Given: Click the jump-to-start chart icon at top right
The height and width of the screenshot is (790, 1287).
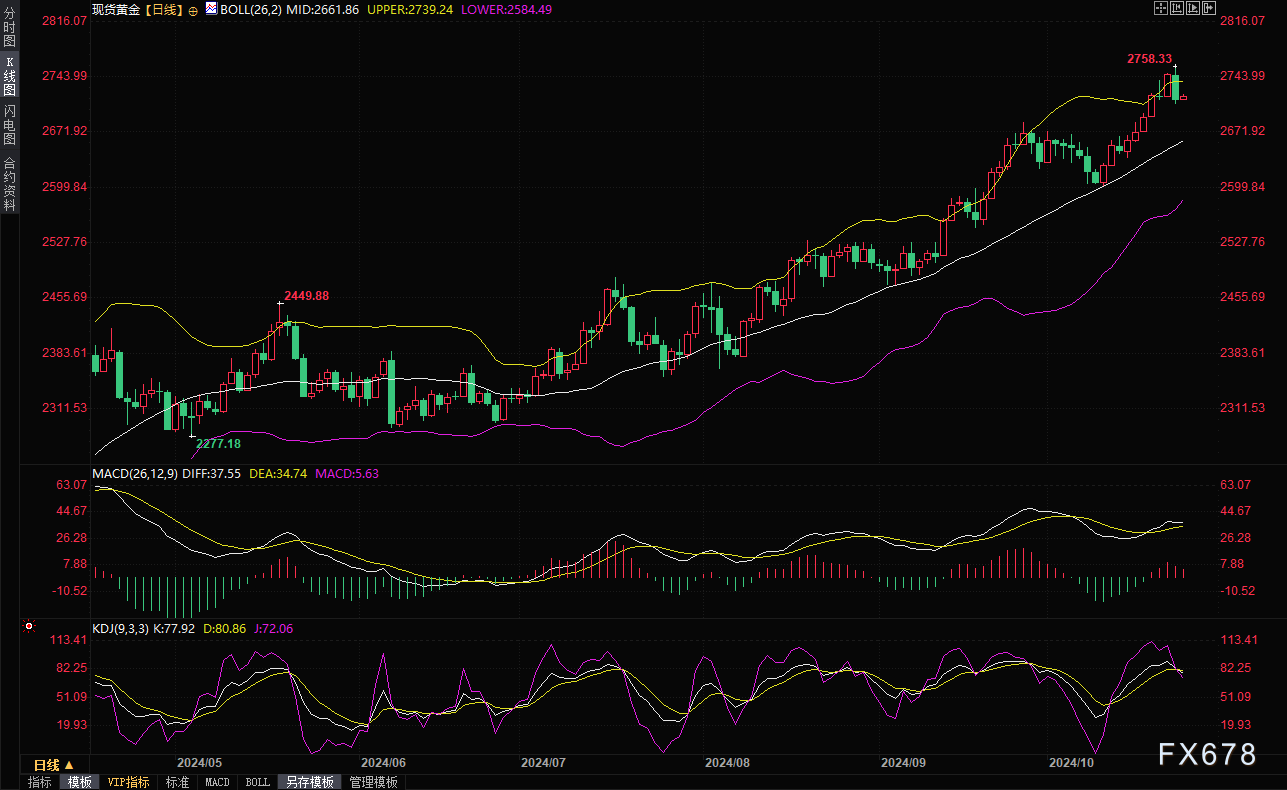Looking at the screenshot, I should [1177, 8].
